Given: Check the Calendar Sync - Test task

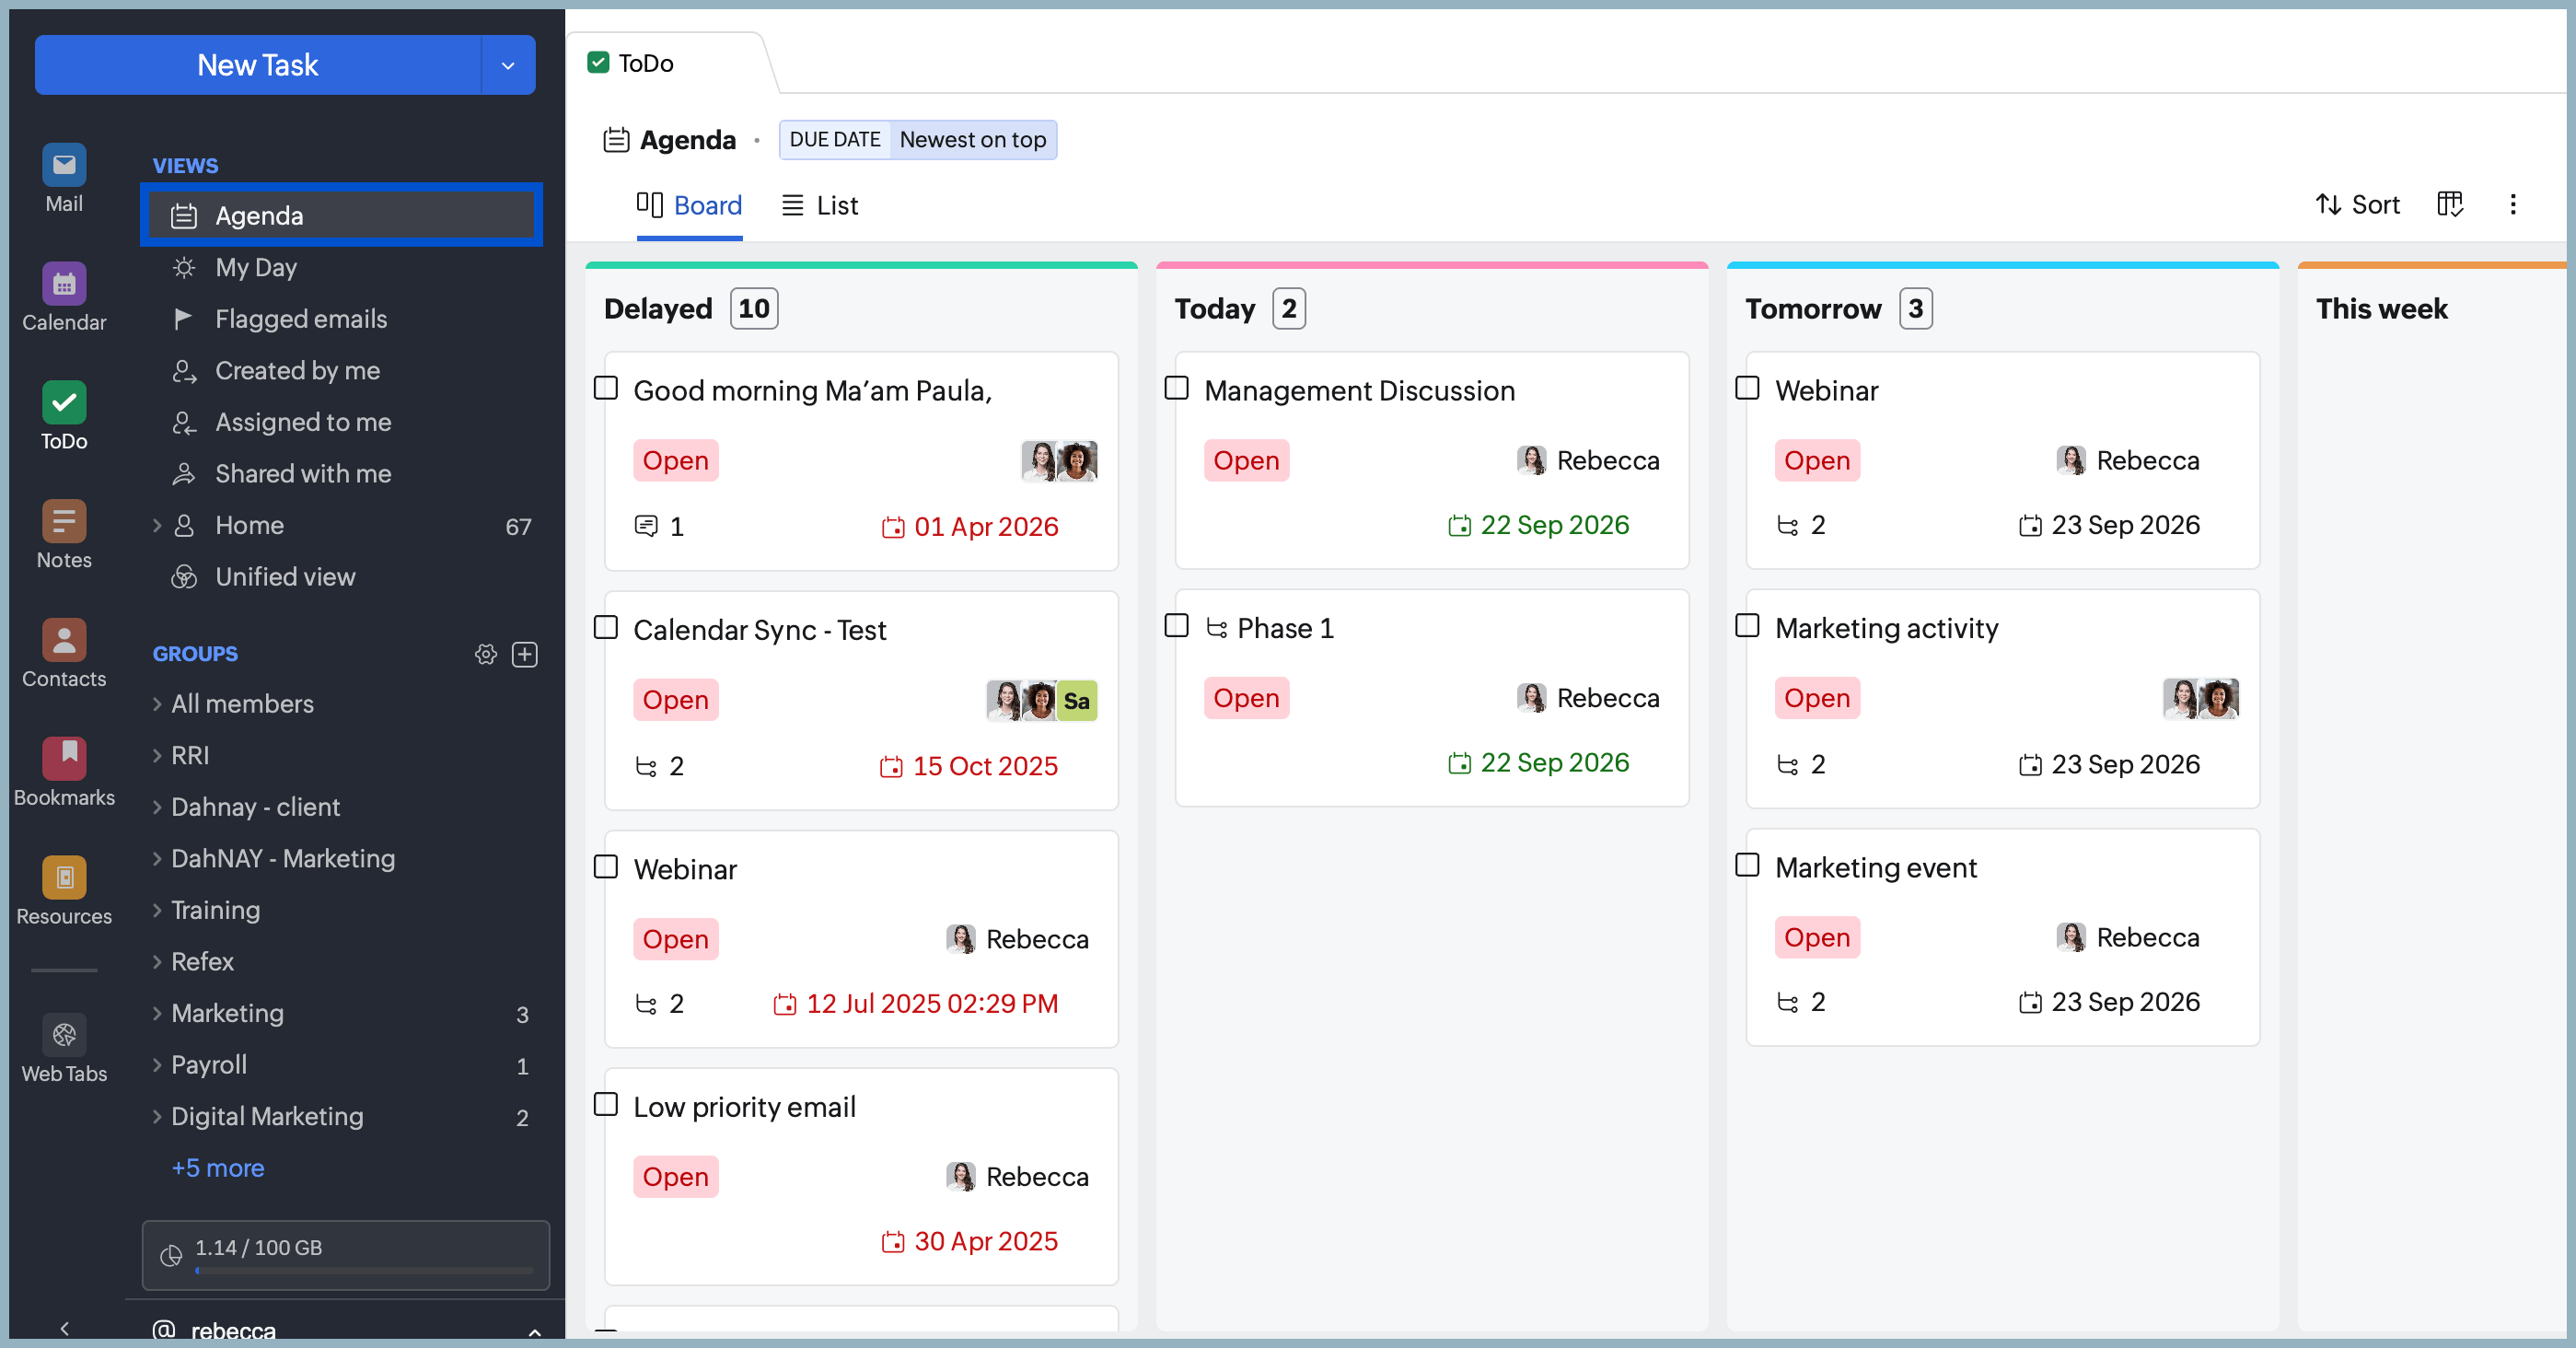Looking at the screenshot, I should coord(606,627).
